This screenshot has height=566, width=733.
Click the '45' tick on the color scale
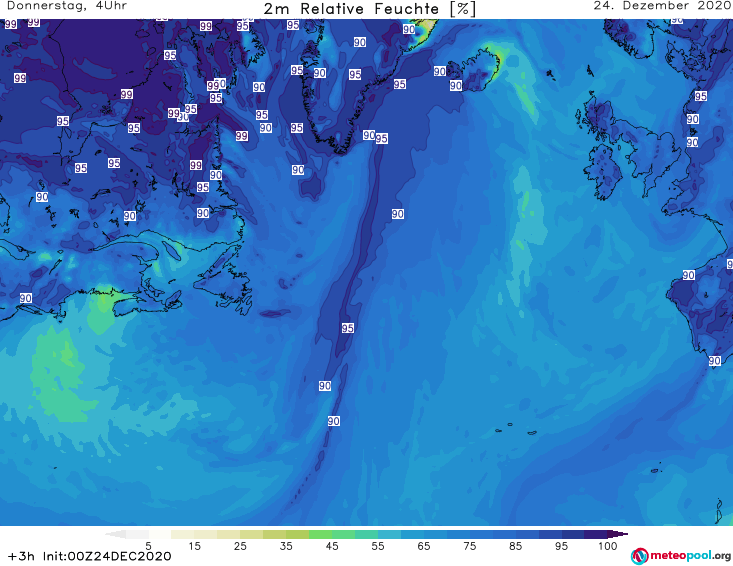pyautogui.click(x=332, y=546)
